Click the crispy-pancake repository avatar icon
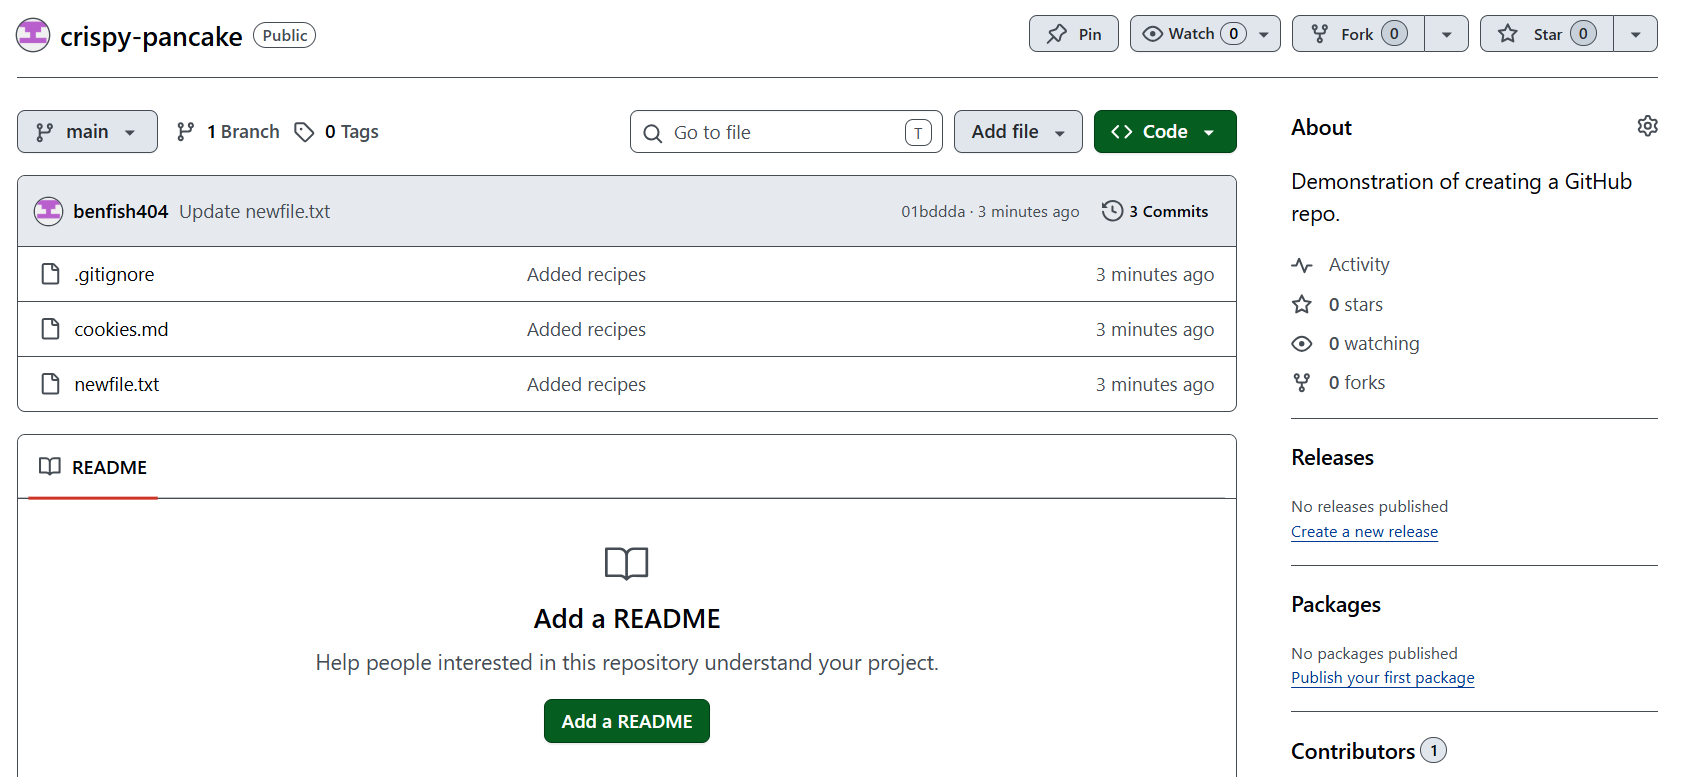 (x=33, y=35)
